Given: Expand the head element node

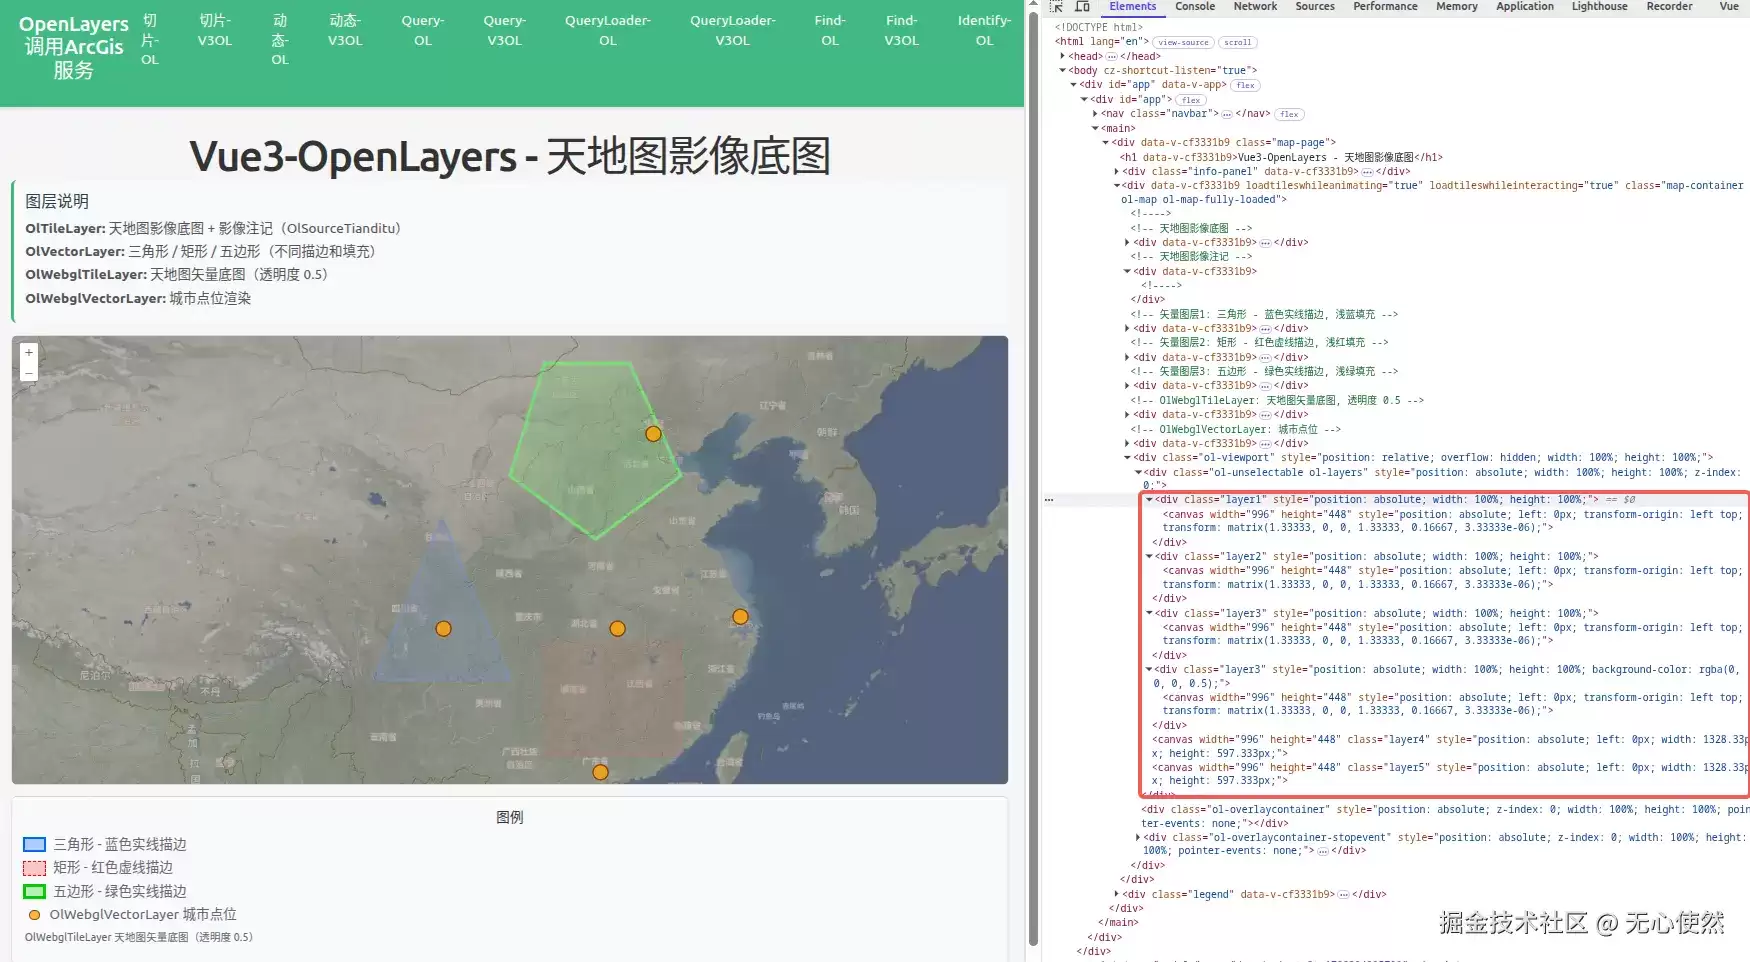Looking at the screenshot, I should click(x=1062, y=56).
